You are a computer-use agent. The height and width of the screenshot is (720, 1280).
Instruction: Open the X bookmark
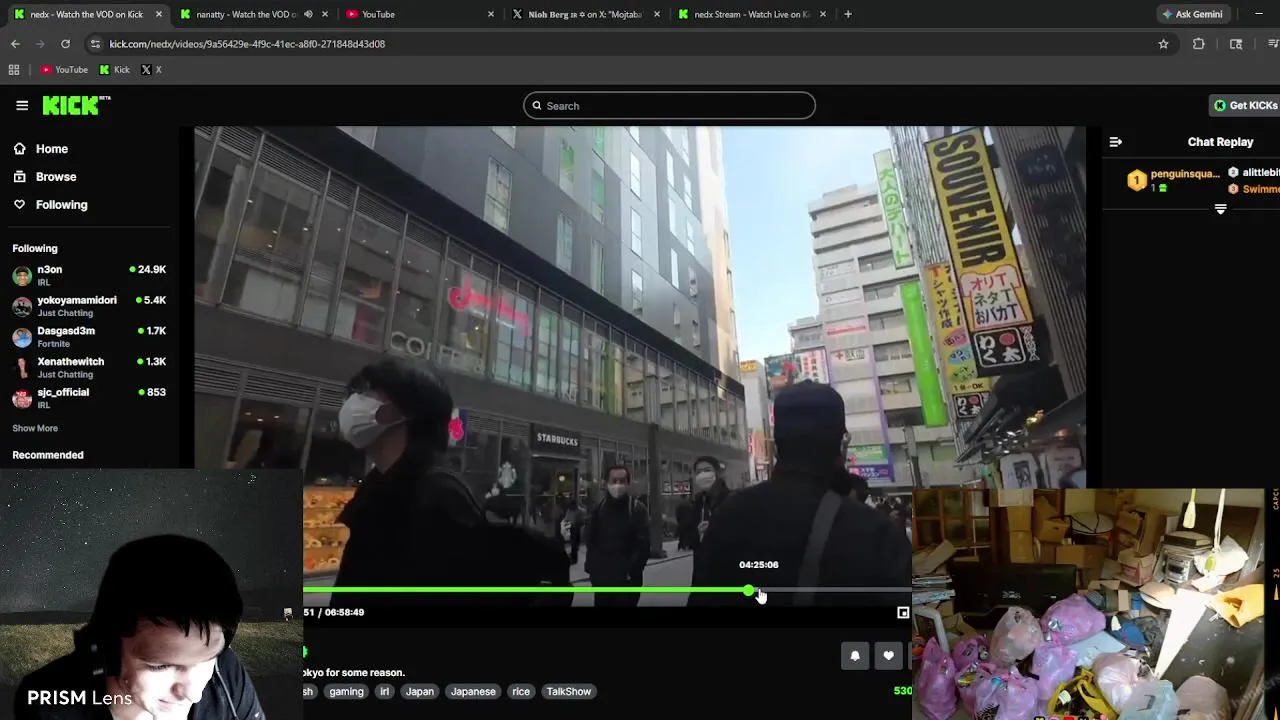151,70
